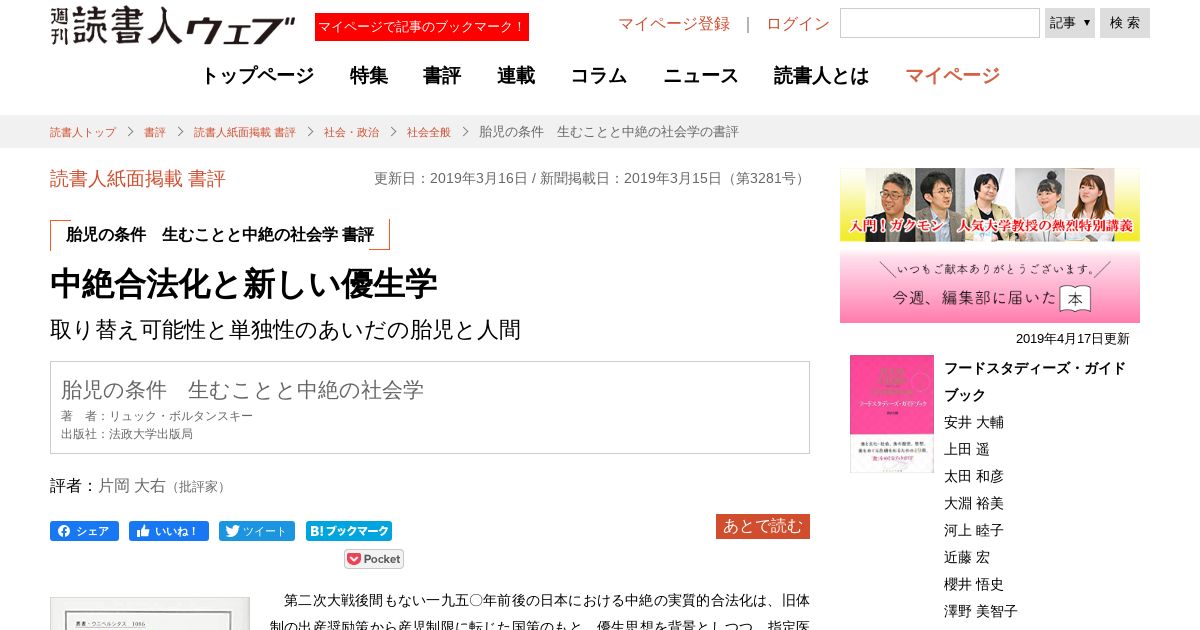Open 読書人とは menu item
The image size is (1200, 630).
pyautogui.click(x=821, y=75)
